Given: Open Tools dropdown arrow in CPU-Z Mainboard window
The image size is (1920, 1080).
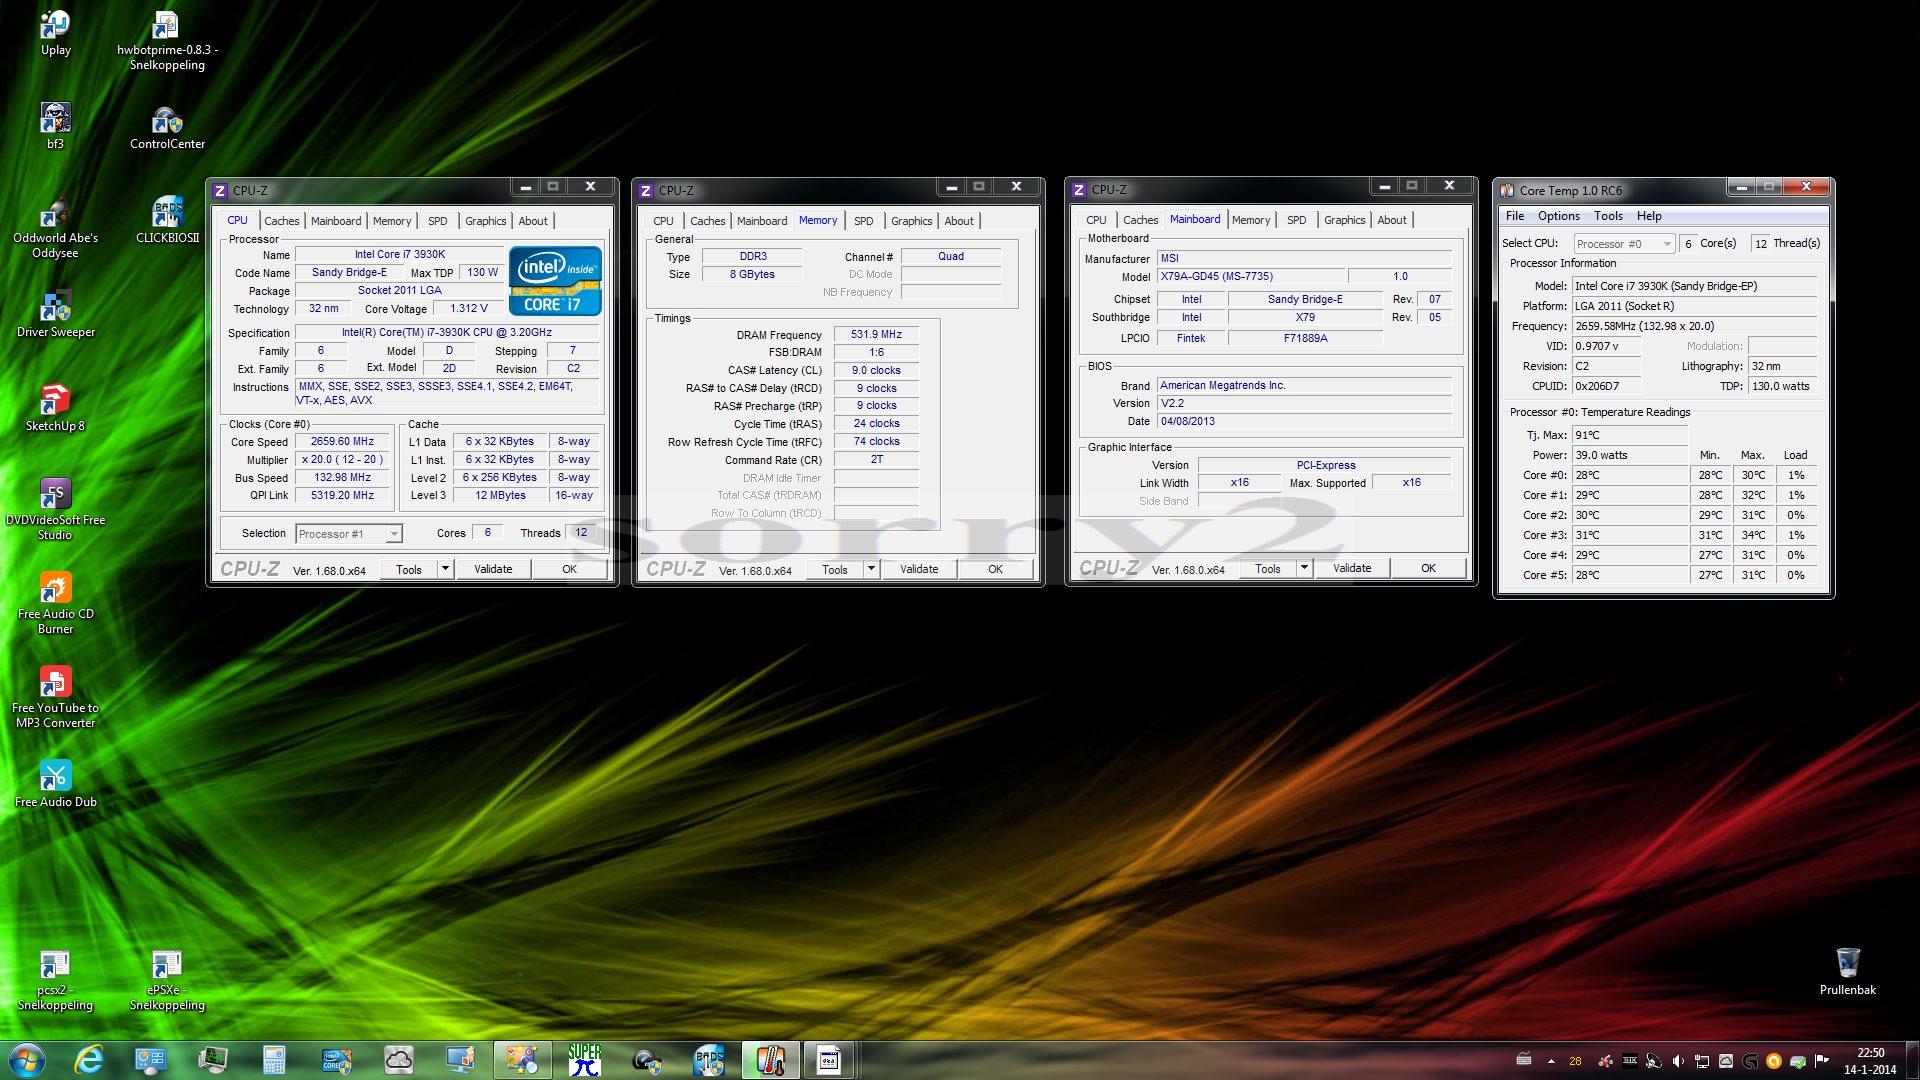Looking at the screenshot, I should click(1304, 568).
